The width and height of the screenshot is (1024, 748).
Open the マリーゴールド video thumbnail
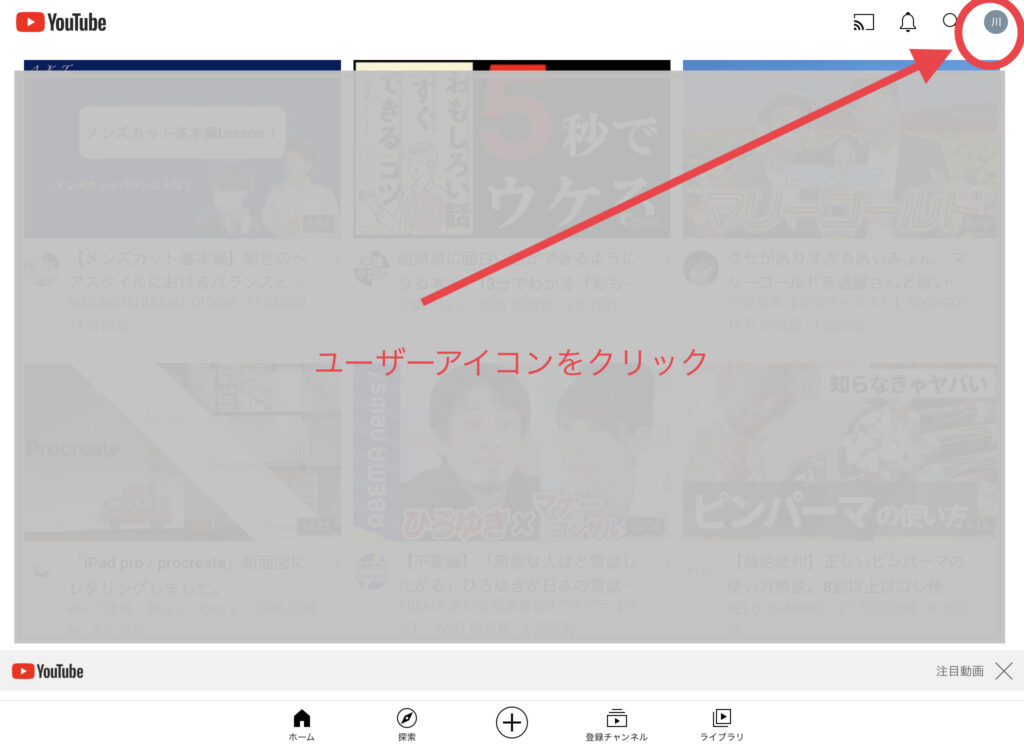pyautogui.click(x=840, y=150)
